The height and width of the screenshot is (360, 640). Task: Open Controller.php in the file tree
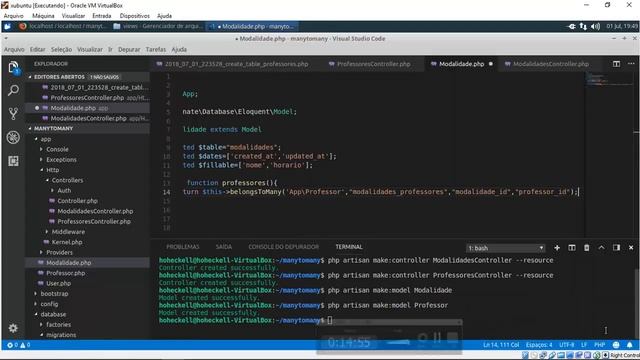(77, 201)
